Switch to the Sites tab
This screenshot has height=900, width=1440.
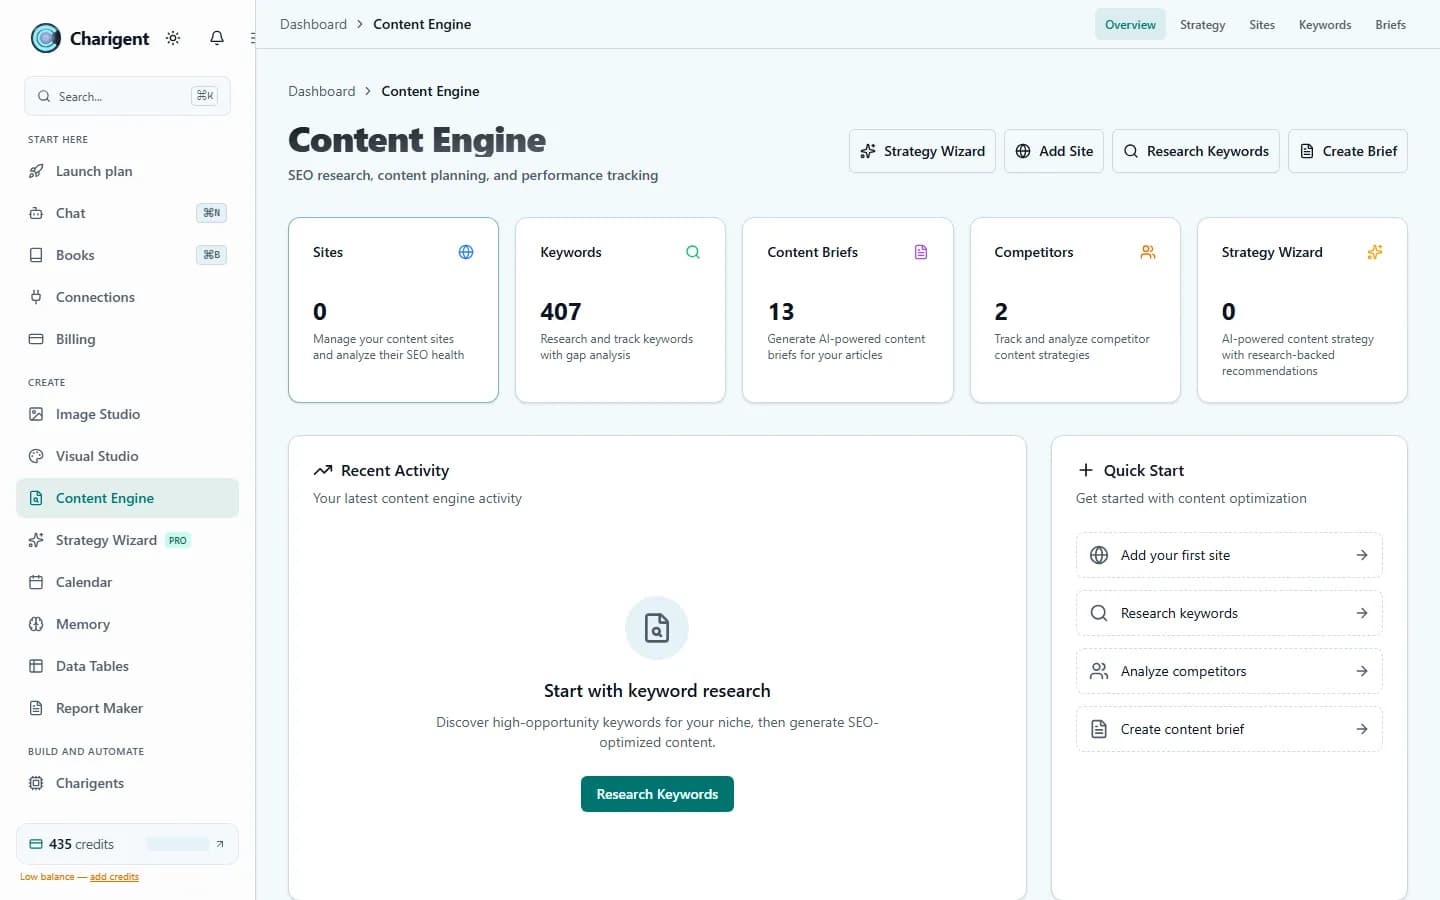[x=1262, y=25]
